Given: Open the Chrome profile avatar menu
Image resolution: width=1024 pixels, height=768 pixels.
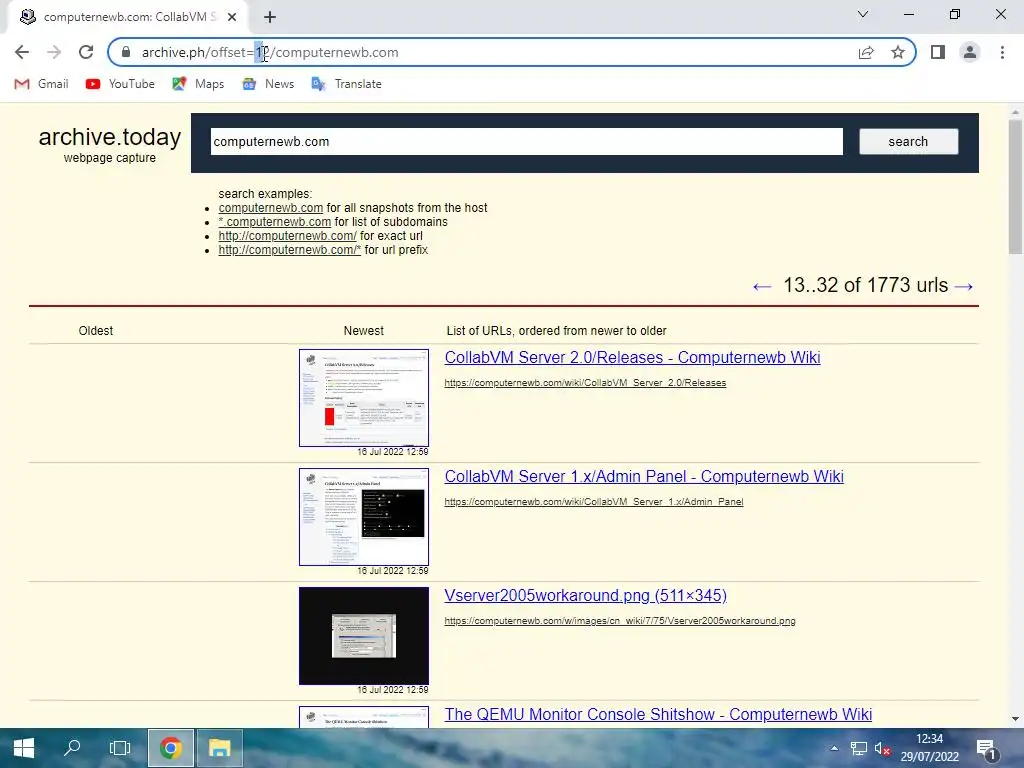Looking at the screenshot, I should coord(970,52).
